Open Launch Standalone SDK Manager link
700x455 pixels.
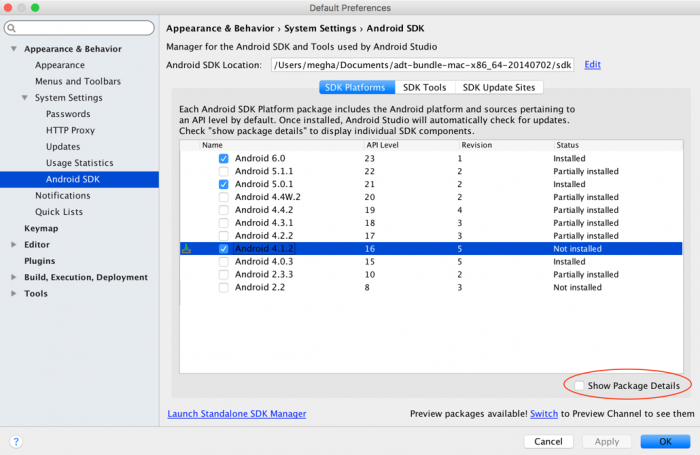[237, 414]
